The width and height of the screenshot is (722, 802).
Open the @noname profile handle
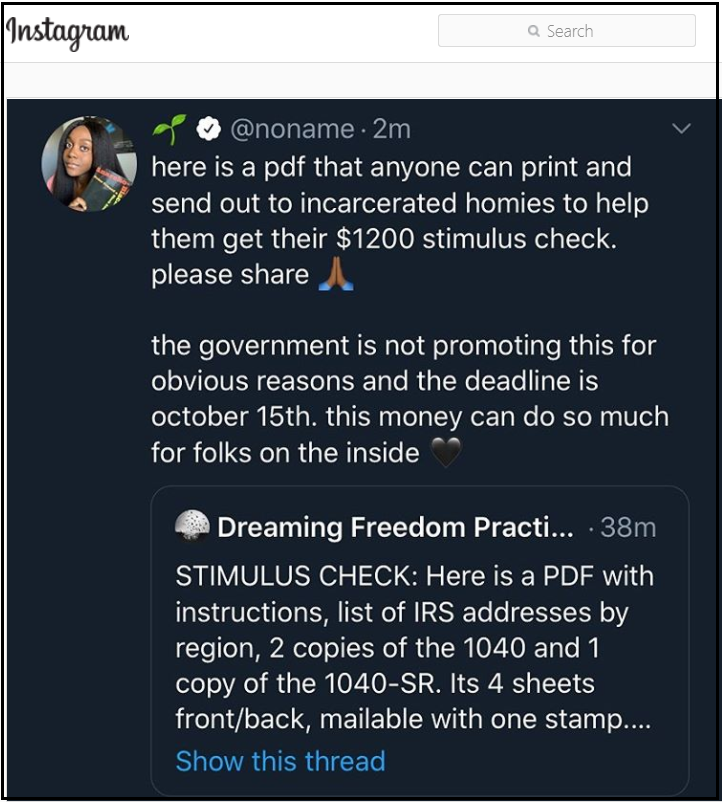point(292,129)
